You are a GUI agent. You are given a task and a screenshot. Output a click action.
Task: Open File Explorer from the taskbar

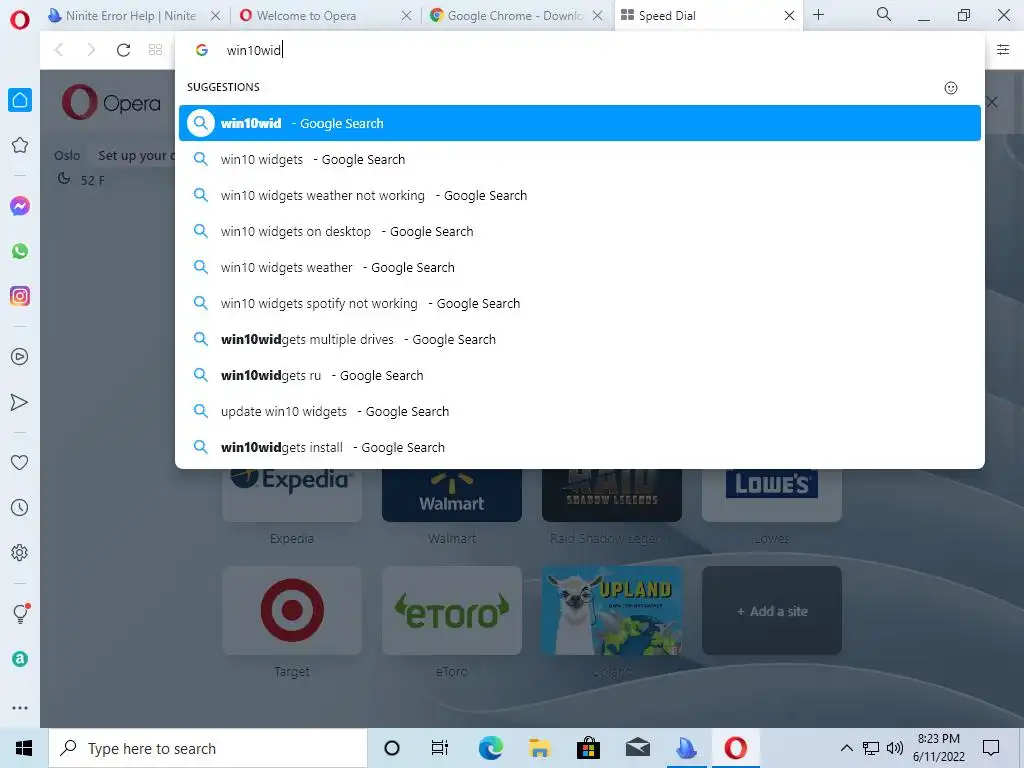click(x=539, y=748)
